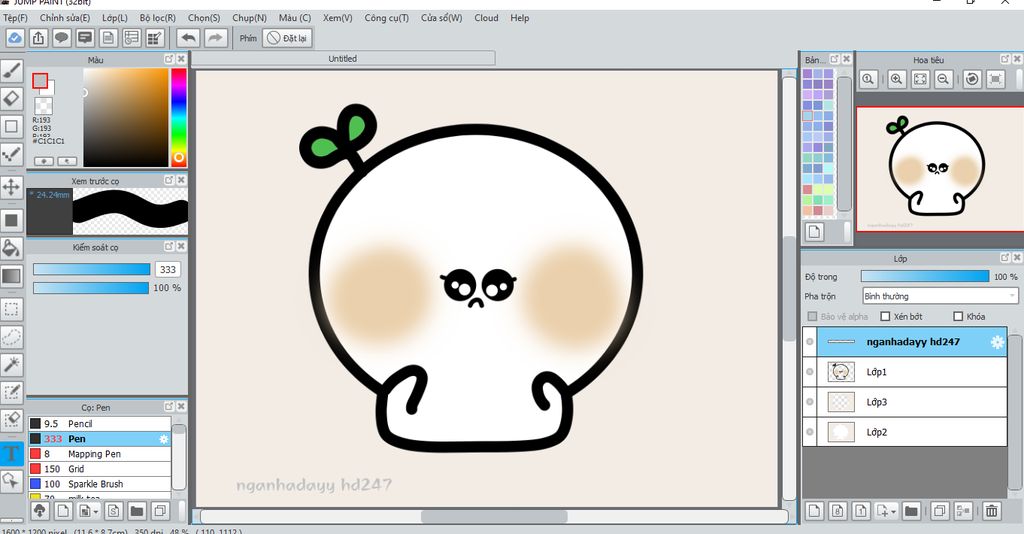Tick the Khóa lock checkbox
The image size is (1024, 534).
click(x=959, y=317)
